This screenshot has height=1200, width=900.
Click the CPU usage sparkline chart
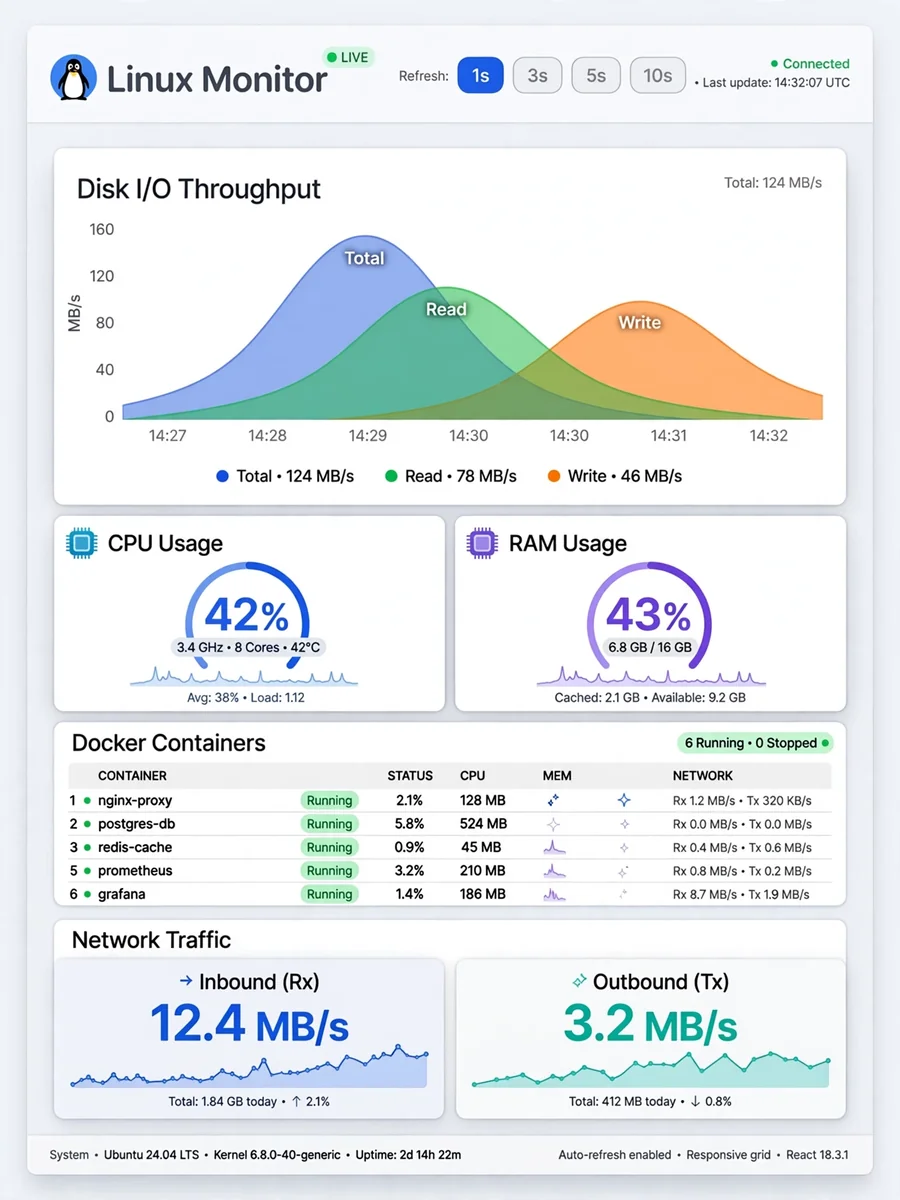(244, 676)
